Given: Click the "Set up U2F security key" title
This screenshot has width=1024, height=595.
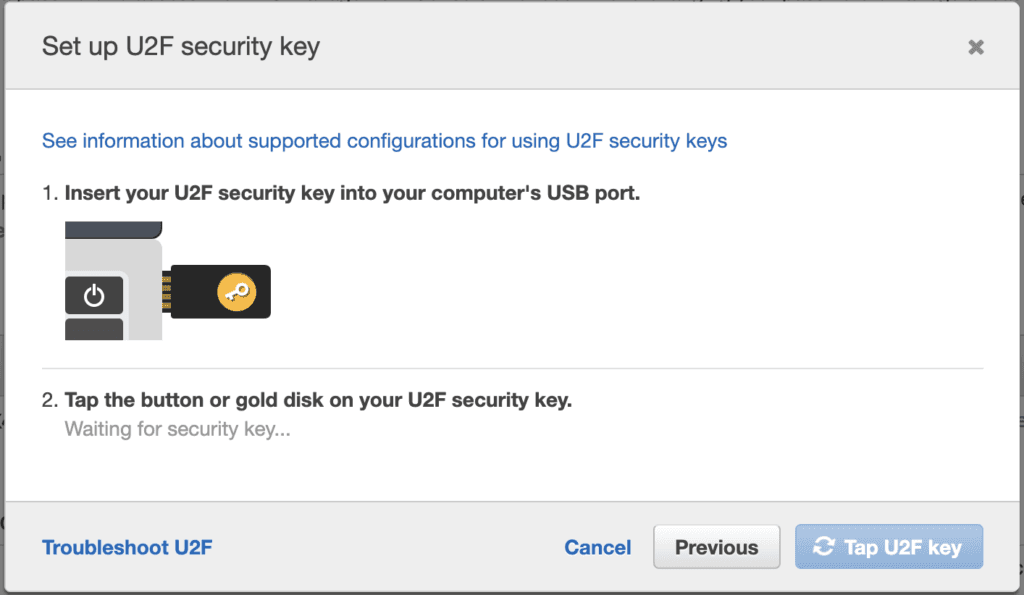Looking at the screenshot, I should point(181,47).
